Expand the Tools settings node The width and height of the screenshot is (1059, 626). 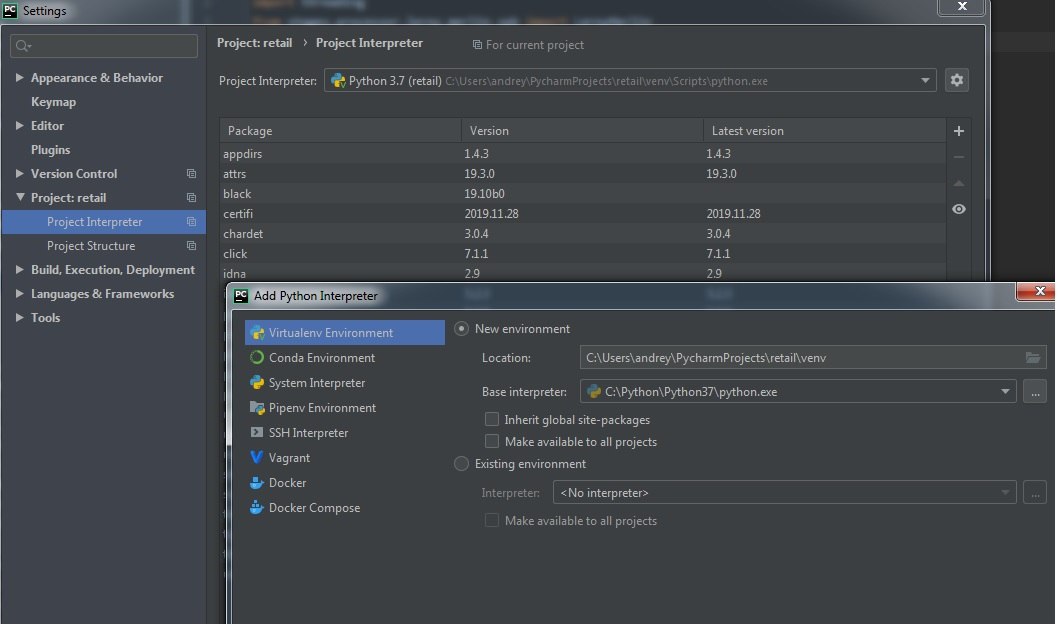[20, 317]
